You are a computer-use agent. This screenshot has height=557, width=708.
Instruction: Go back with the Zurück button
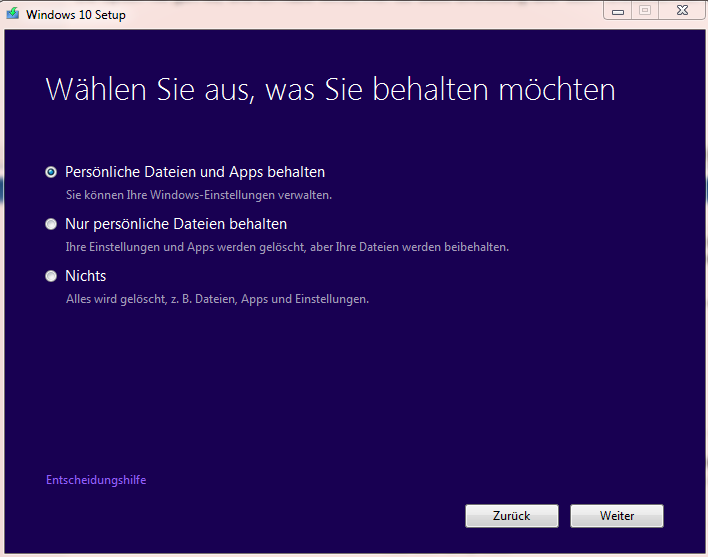[512, 516]
